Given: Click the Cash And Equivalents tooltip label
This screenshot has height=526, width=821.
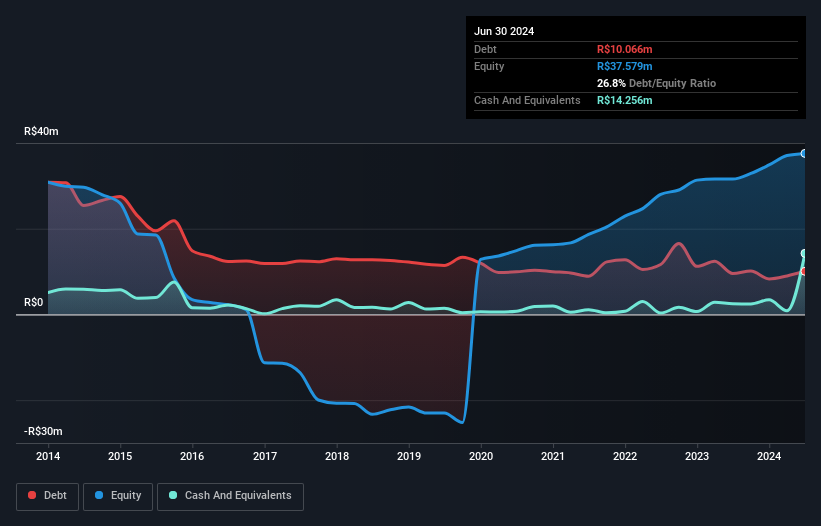Looking at the screenshot, I should point(527,100).
